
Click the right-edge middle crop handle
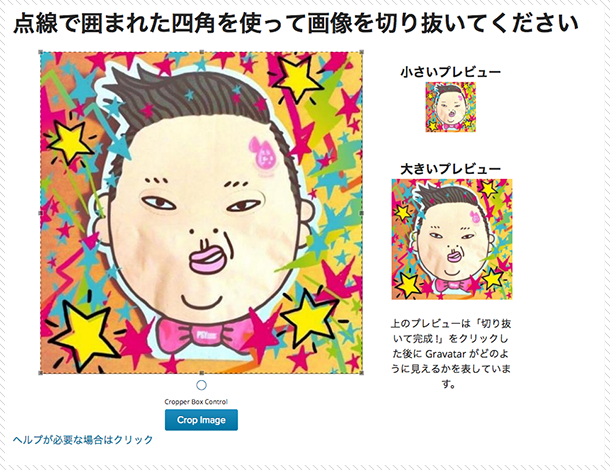coord(362,213)
